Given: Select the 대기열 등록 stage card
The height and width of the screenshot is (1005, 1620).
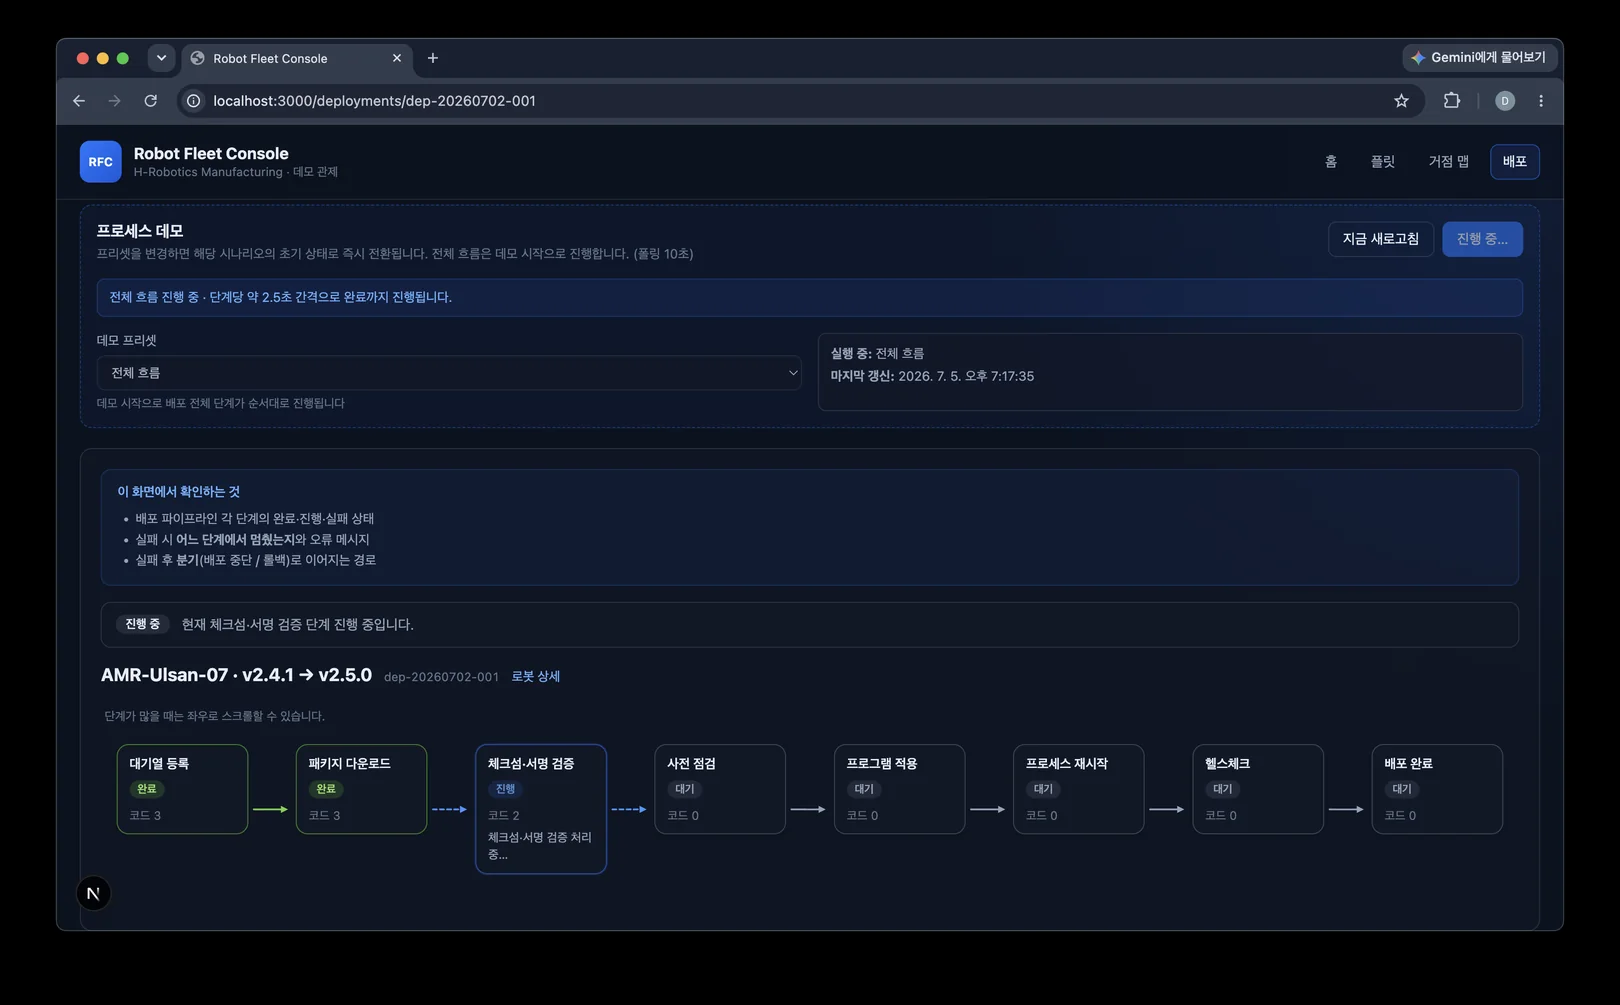Looking at the screenshot, I should point(182,789).
